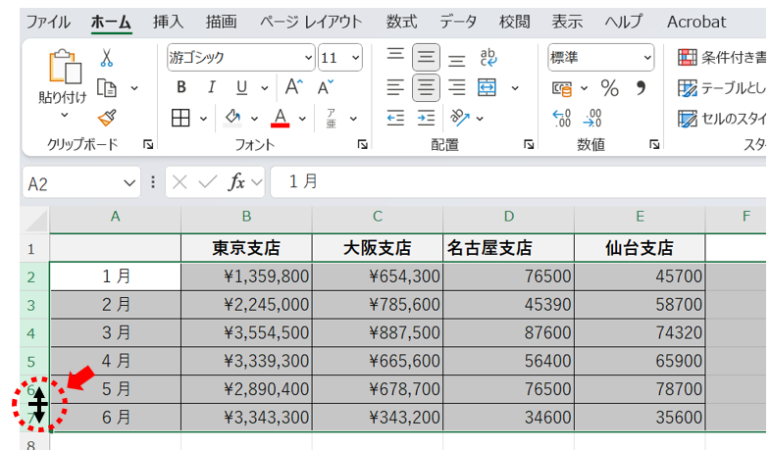Select column B header

247,217
